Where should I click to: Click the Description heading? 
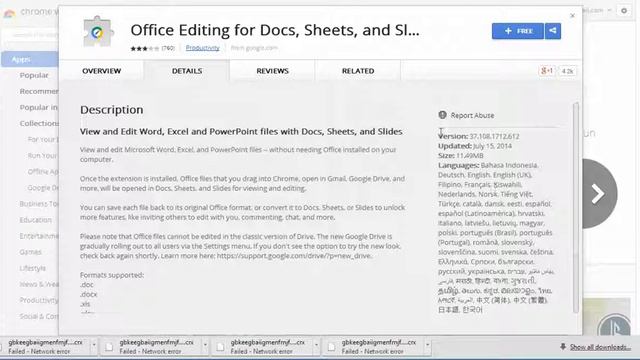click(x=111, y=110)
